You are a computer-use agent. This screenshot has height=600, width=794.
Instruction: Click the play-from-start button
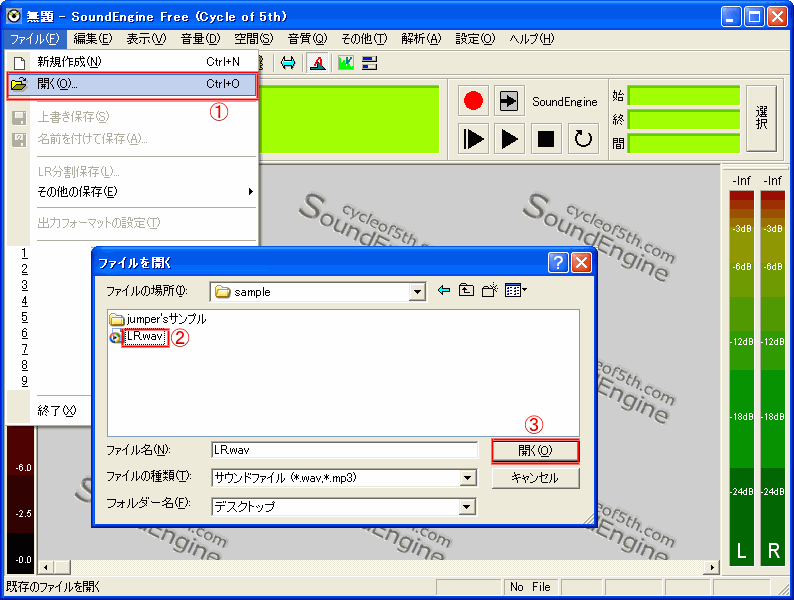pyautogui.click(x=474, y=138)
